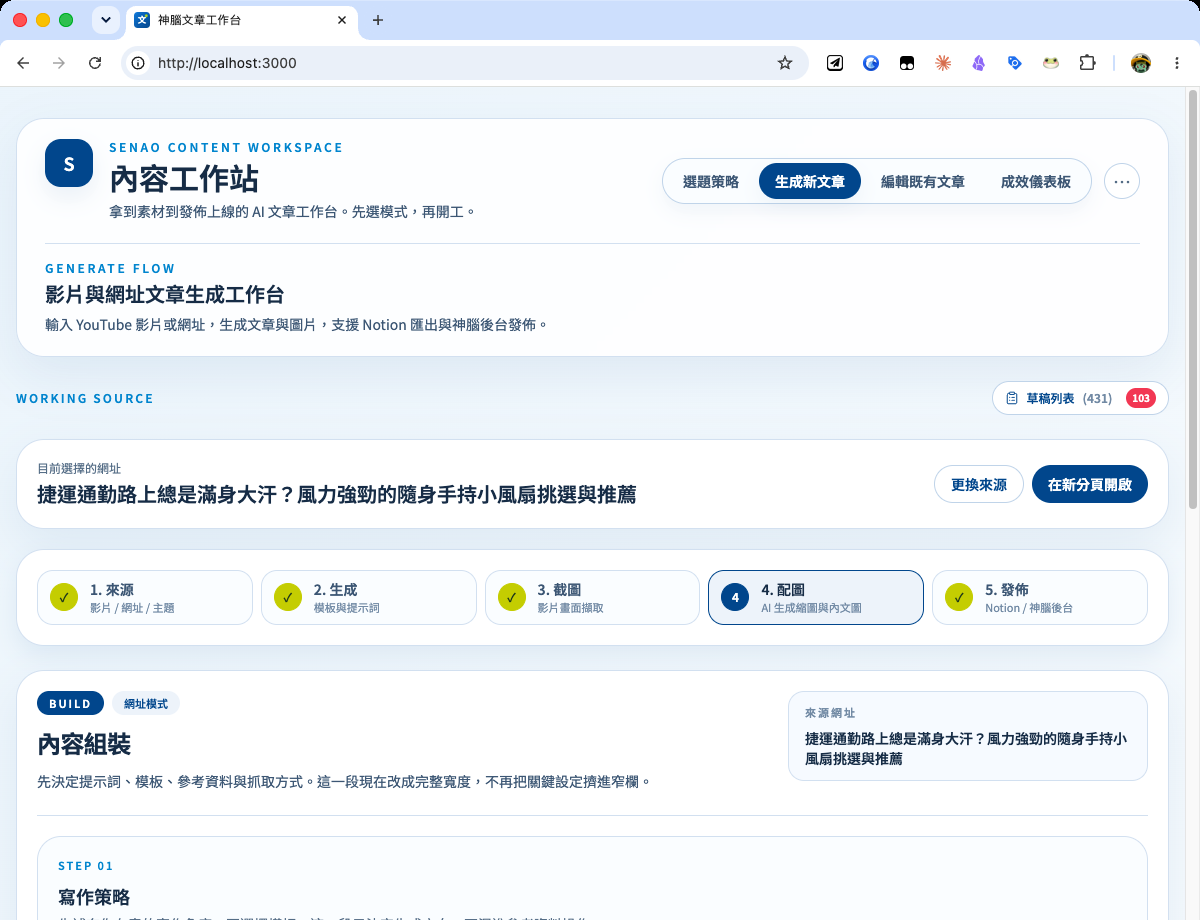Click the page vertical scrollbar
The image size is (1200, 920).
coord(1192,300)
